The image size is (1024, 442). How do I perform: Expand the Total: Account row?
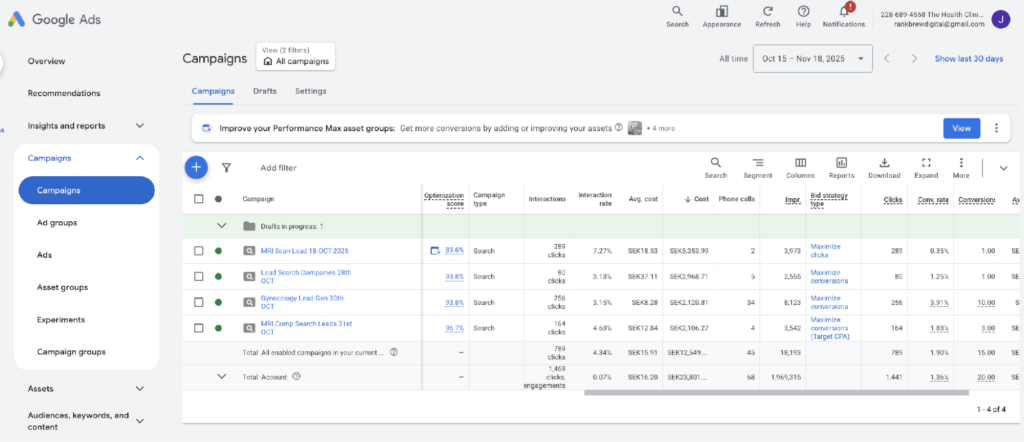[222, 376]
